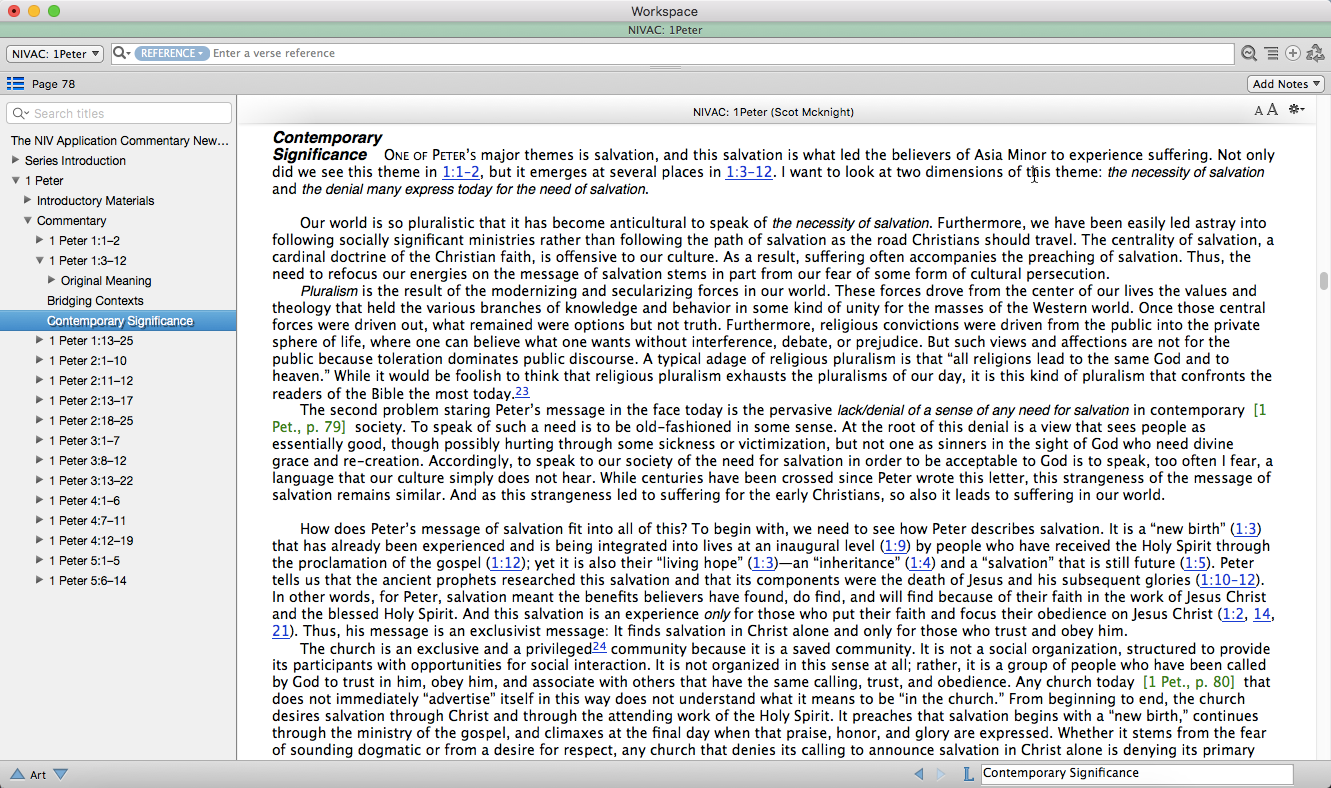This screenshot has height=788, width=1331.
Task: Click the circled plus icon in top toolbar
Action: click(1293, 54)
